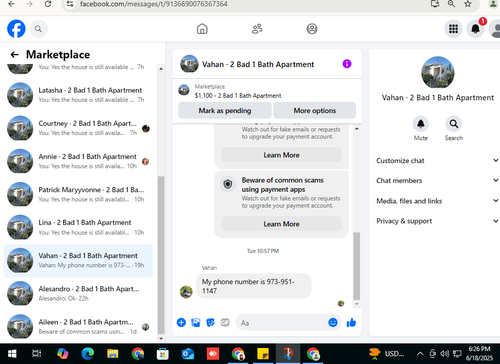Click the listing thumbnail in right panel
The image size is (500, 364).
438,72
